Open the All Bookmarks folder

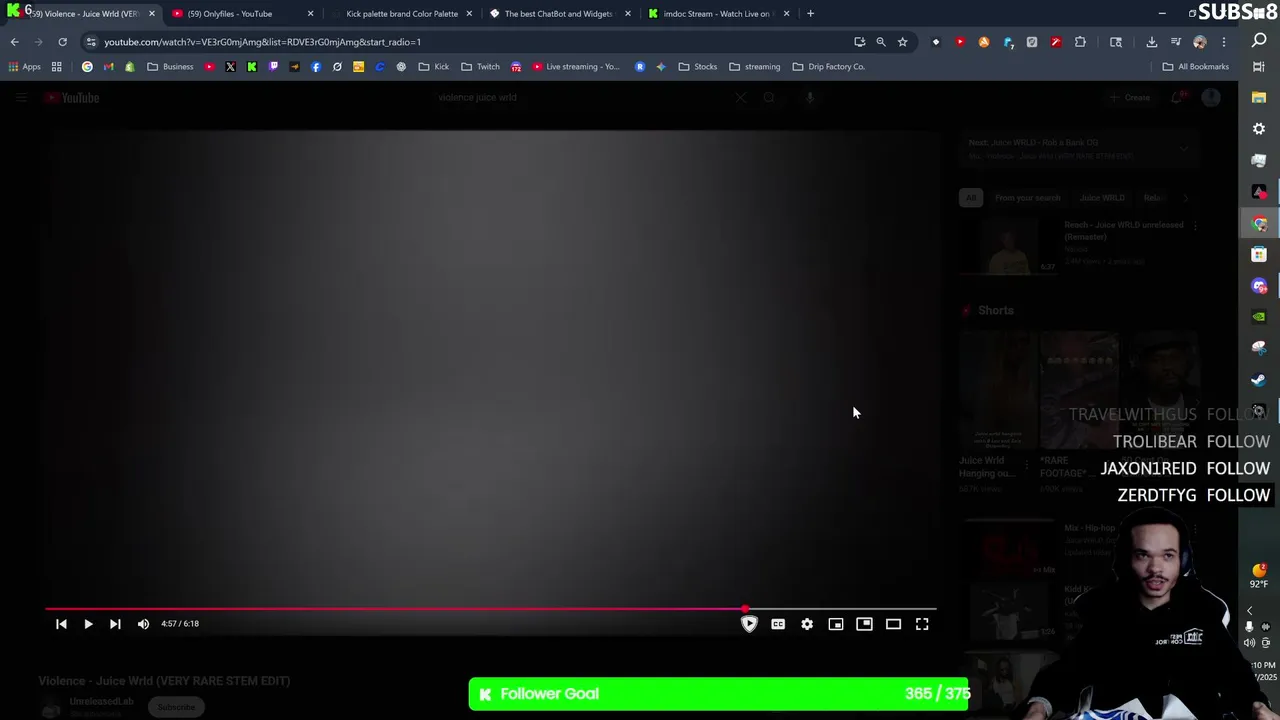(x=1195, y=67)
